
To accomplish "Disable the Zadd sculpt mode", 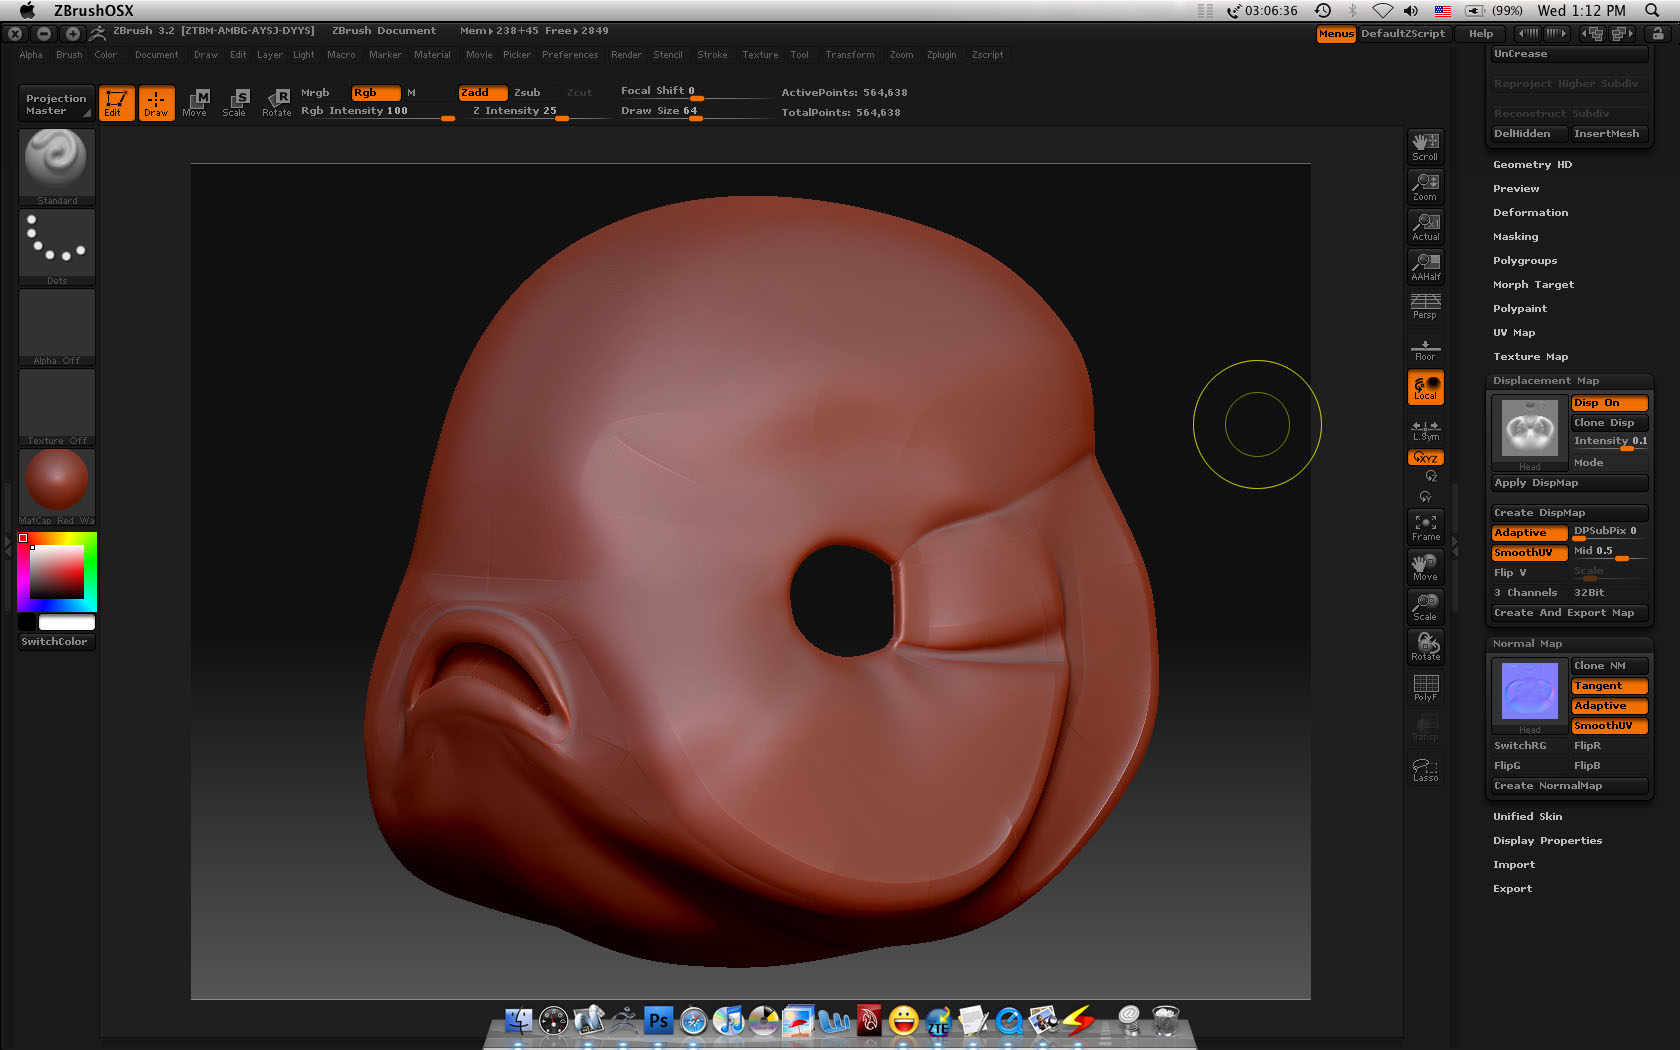I will pos(482,92).
